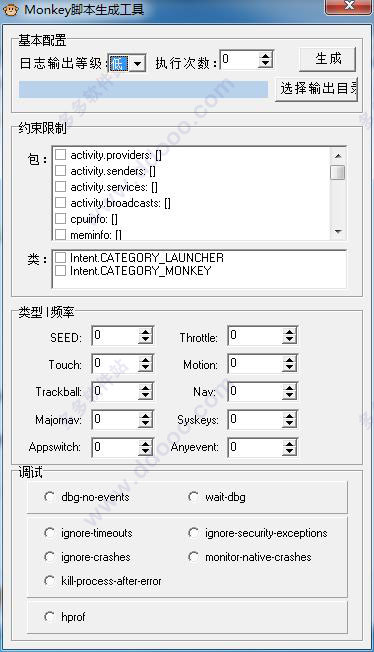374x652 pixels.
Task: Click the 选择输出目录 output directory button
Action: pos(317,88)
